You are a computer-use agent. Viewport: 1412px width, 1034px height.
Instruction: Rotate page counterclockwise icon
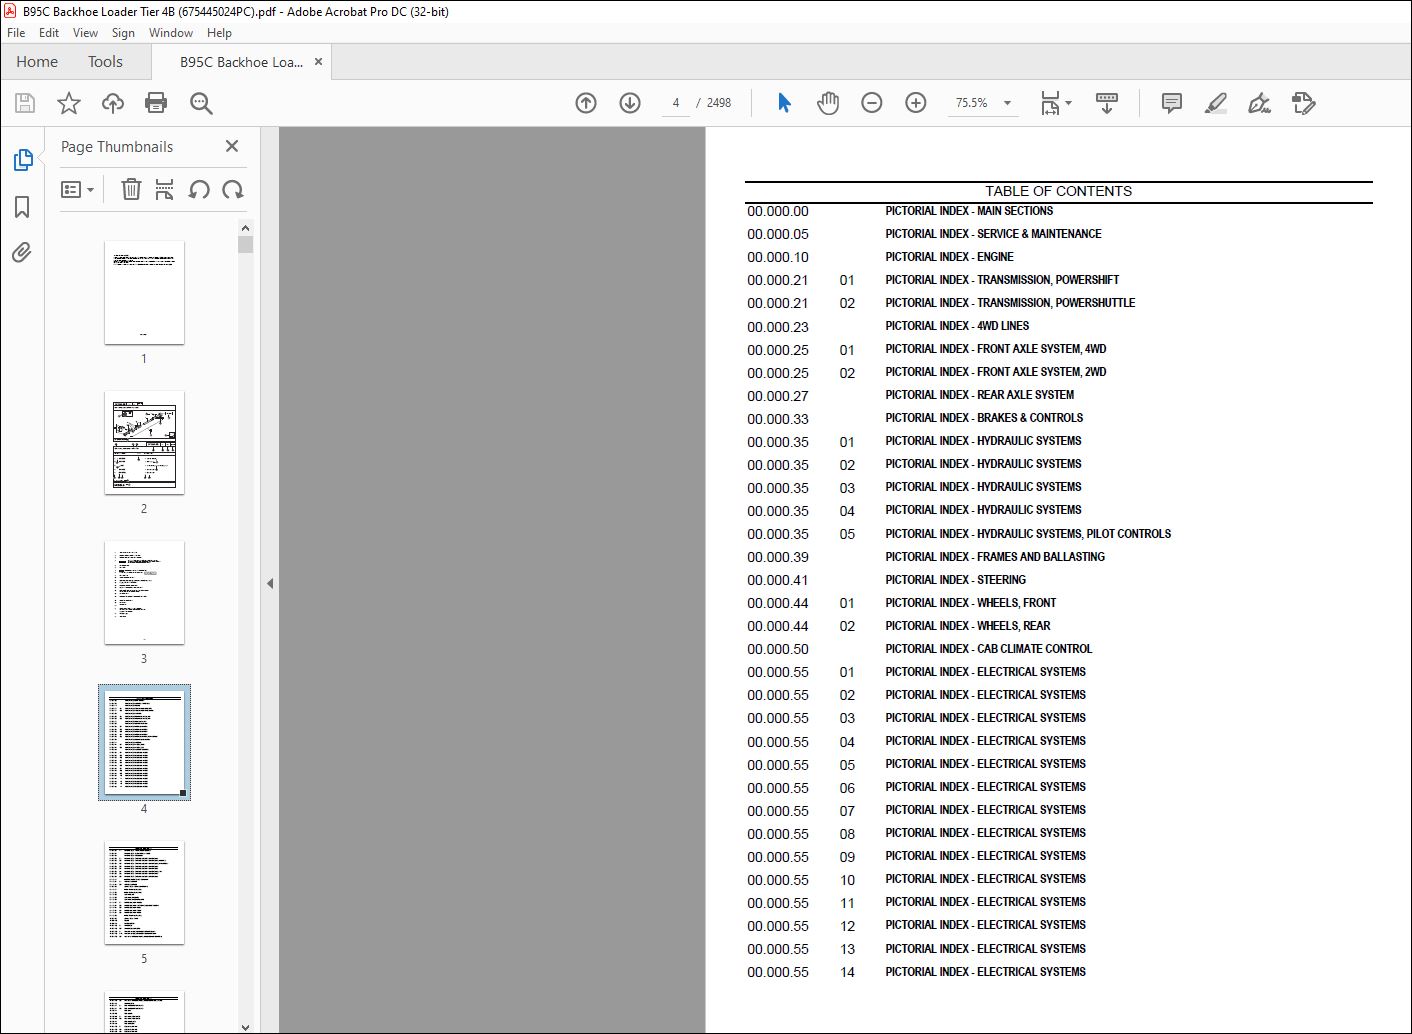(x=199, y=189)
